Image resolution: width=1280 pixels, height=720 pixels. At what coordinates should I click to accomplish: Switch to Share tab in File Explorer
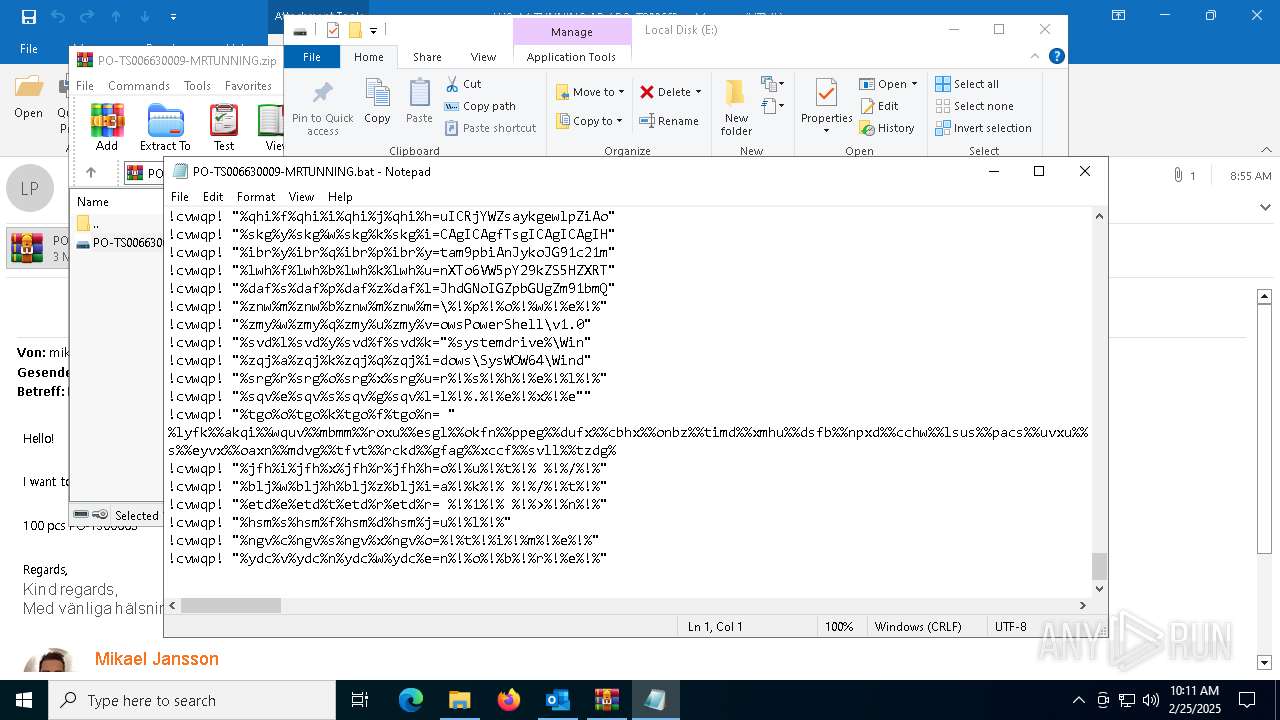pyautogui.click(x=427, y=57)
